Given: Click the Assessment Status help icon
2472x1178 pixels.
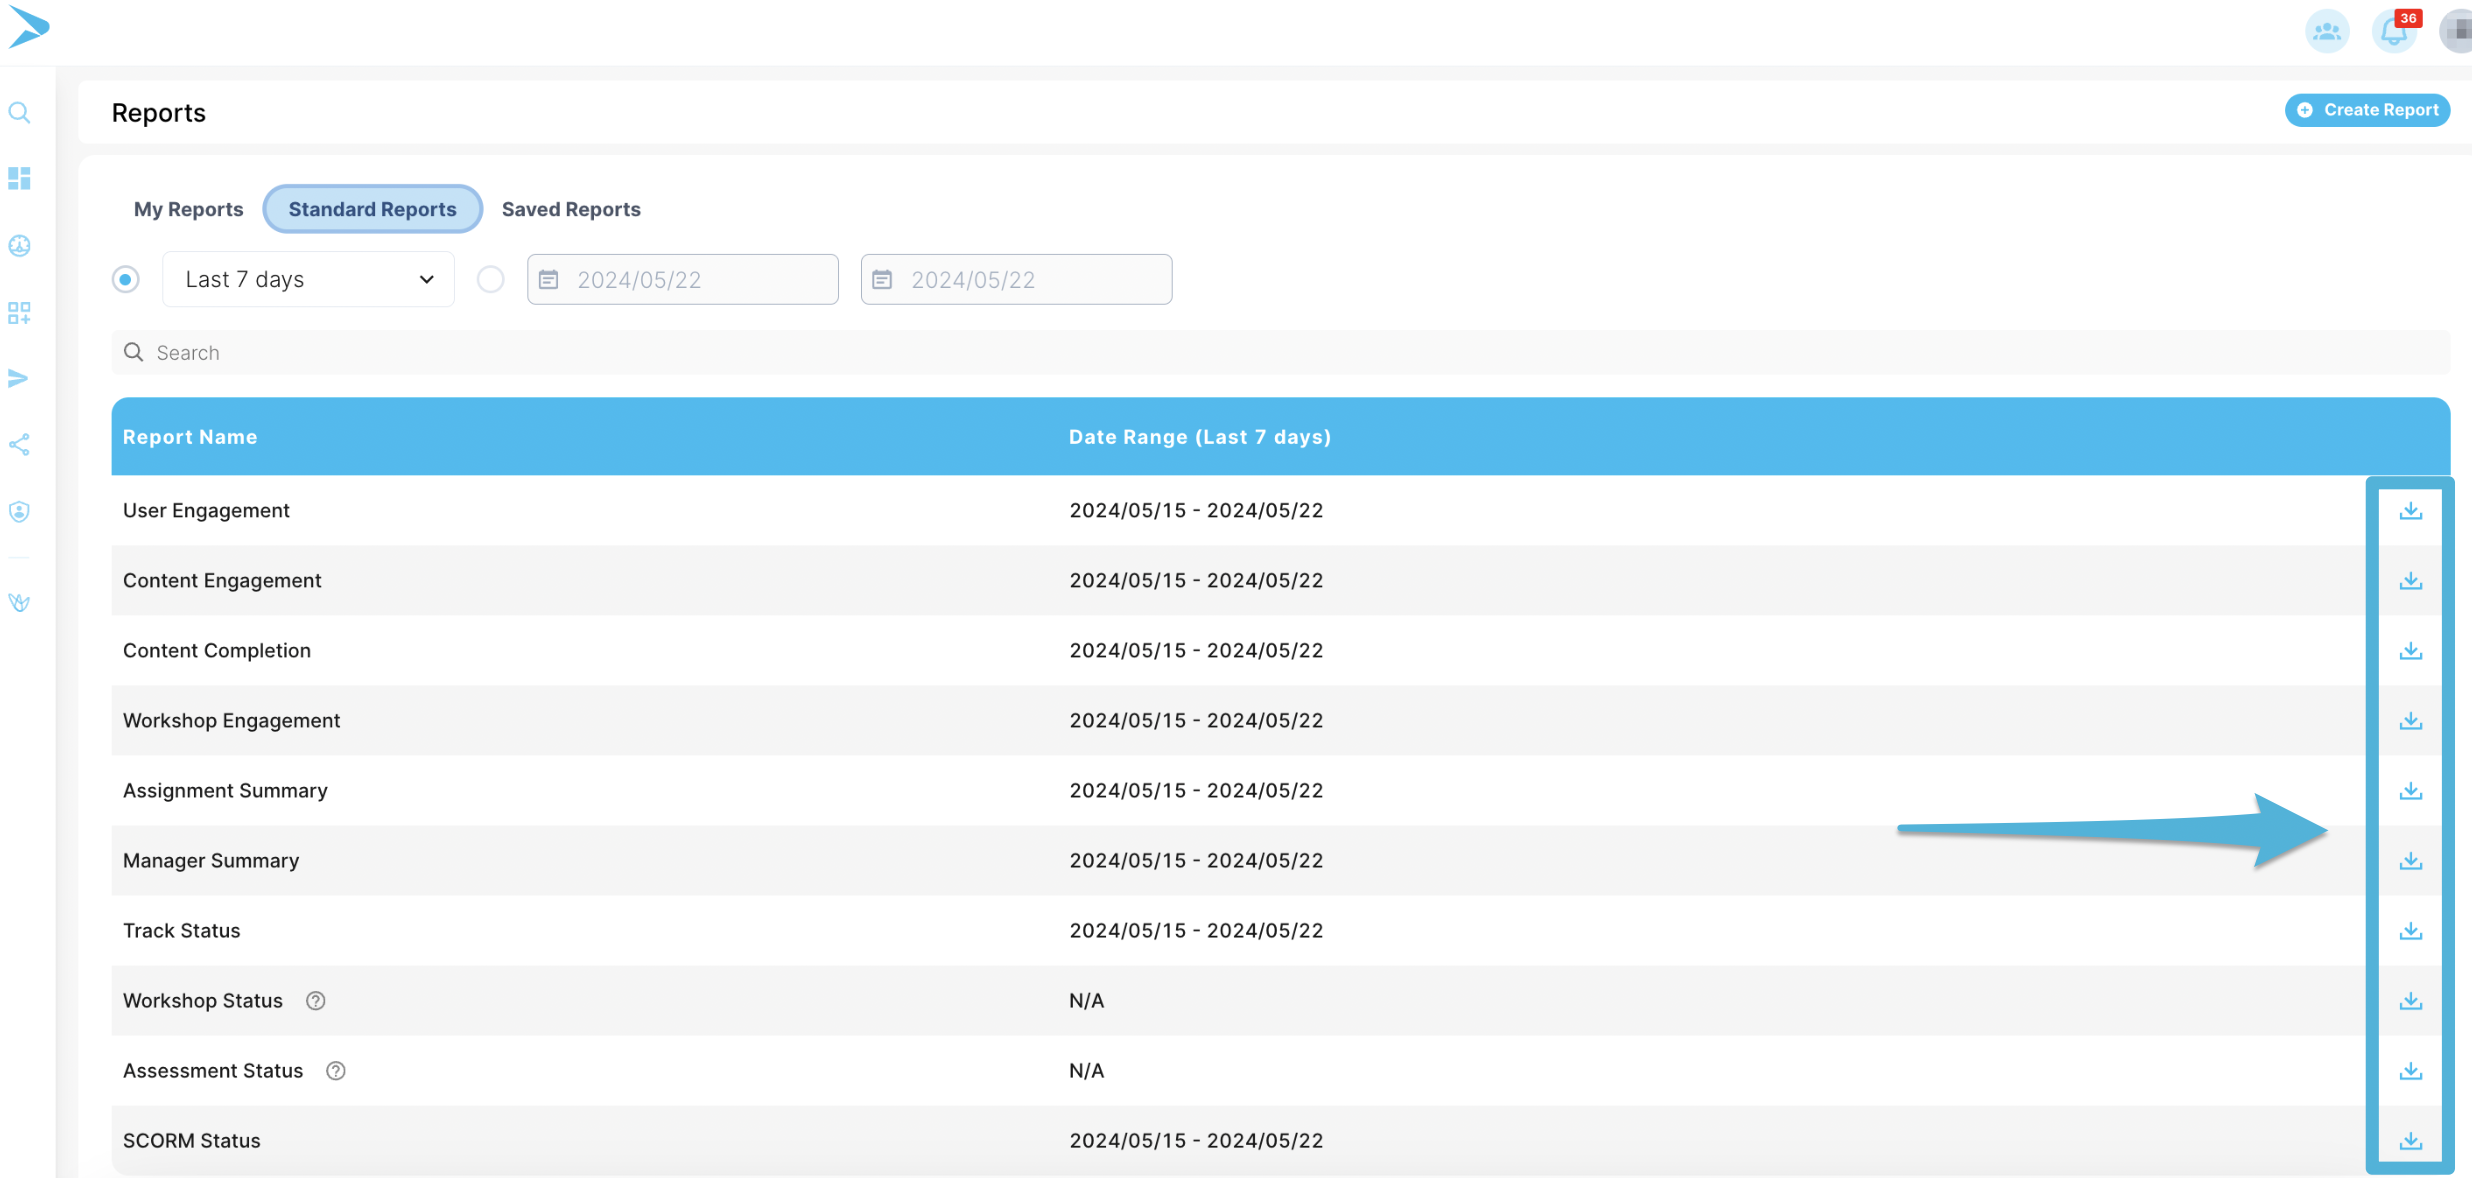Looking at the screenshot, I should [336, 1071].
